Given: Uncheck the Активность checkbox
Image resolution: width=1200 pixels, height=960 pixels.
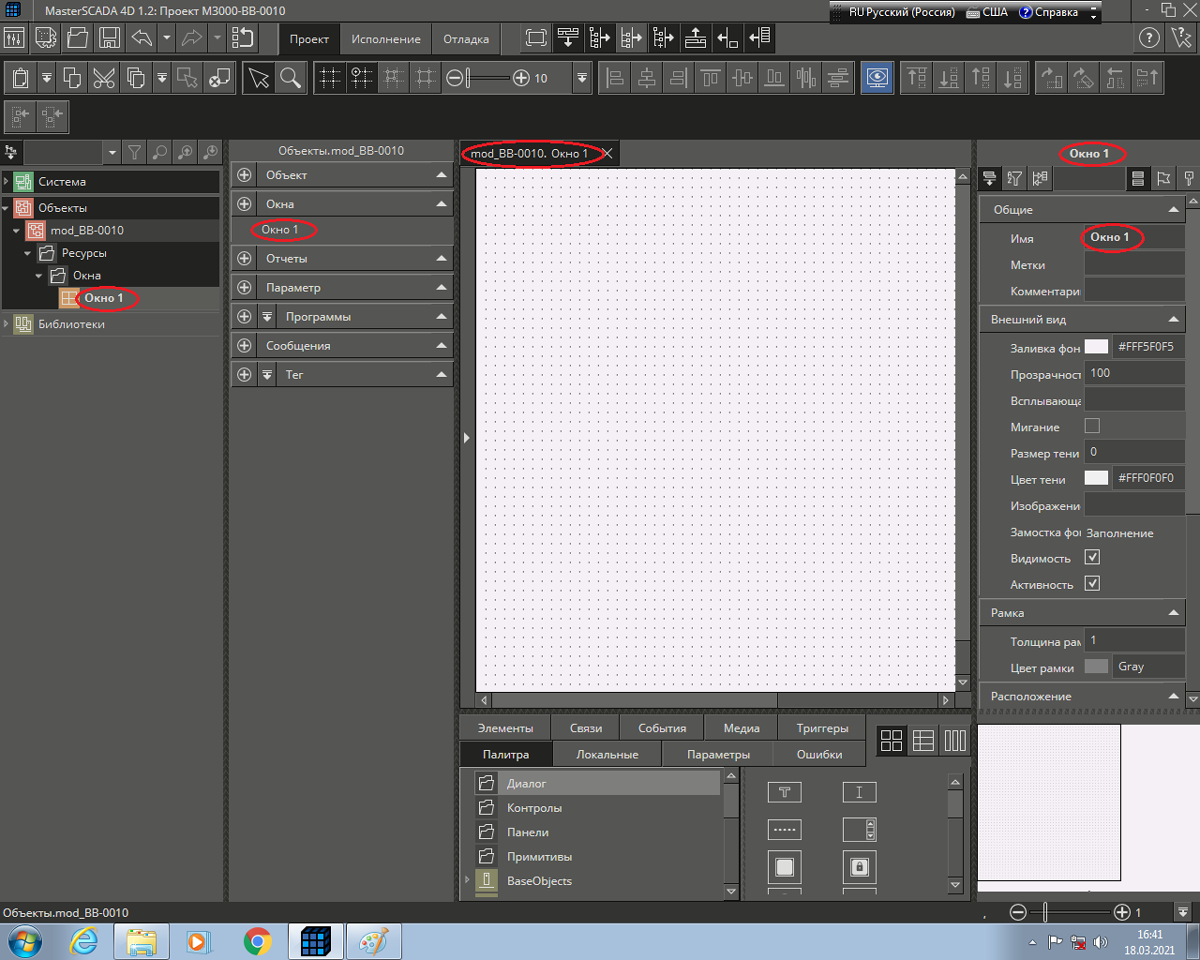Looking at the screenshot, I should [1092, 583].
